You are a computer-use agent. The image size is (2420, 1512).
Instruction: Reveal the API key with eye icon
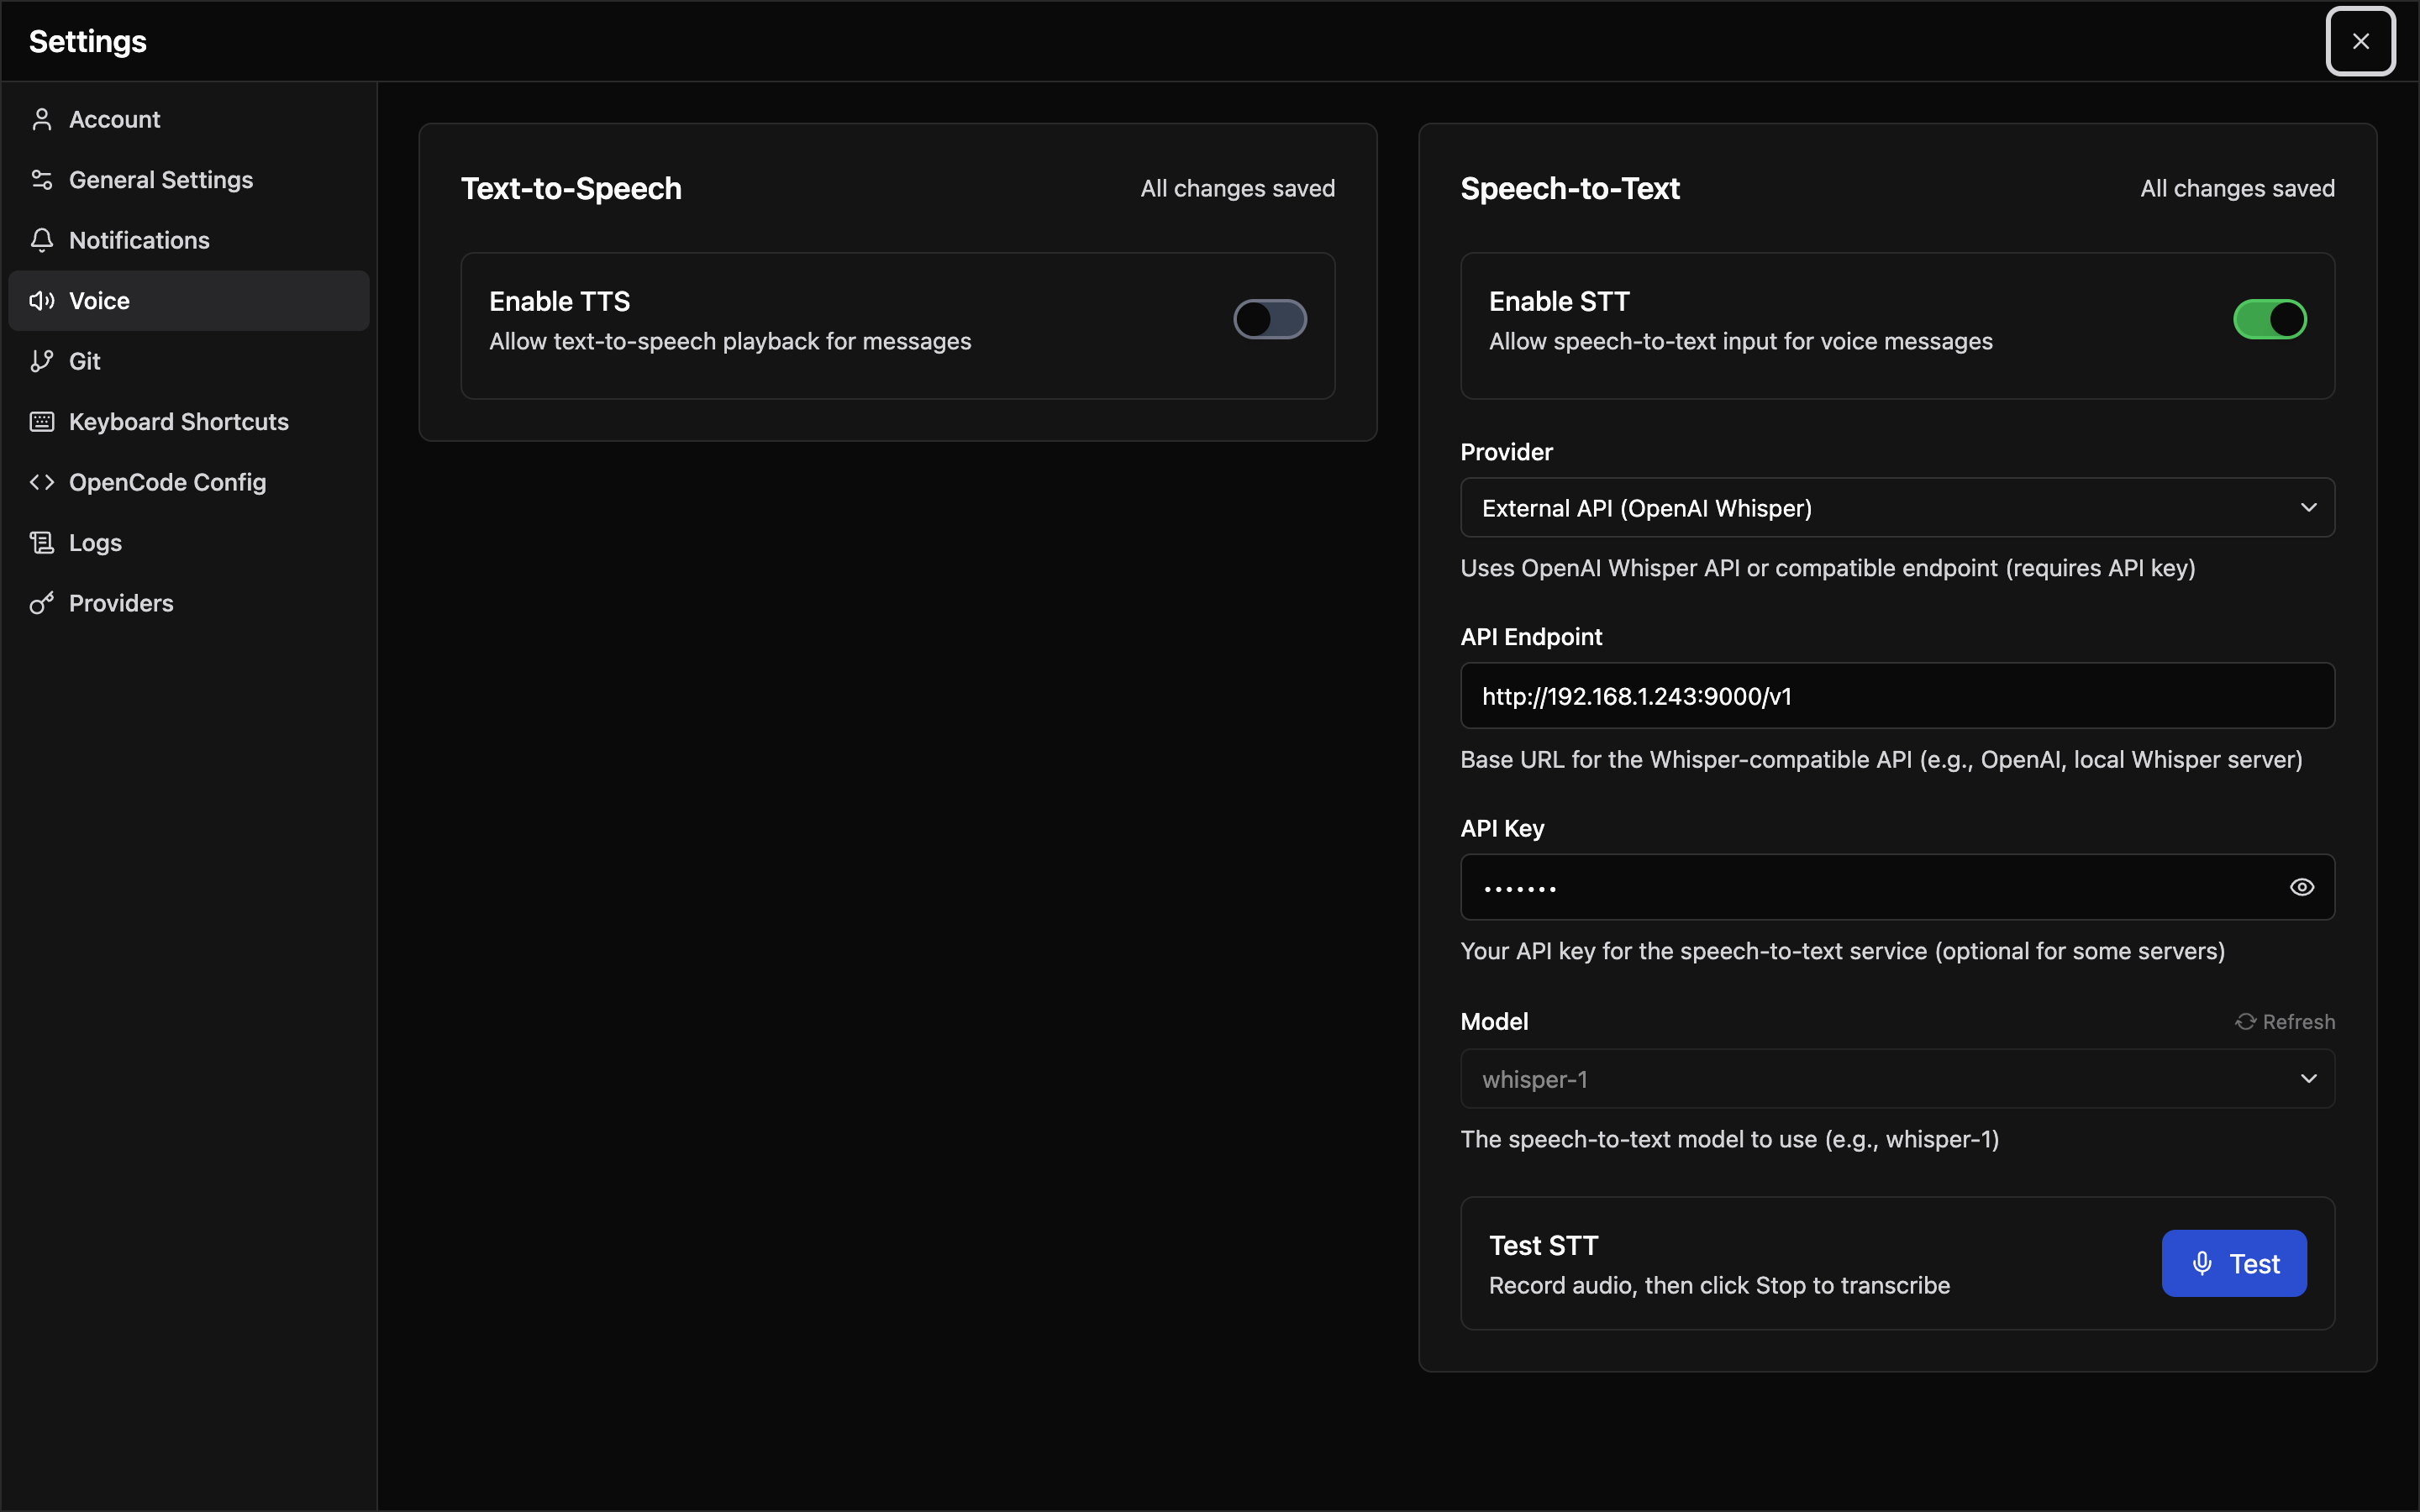tap(2302, 887)
